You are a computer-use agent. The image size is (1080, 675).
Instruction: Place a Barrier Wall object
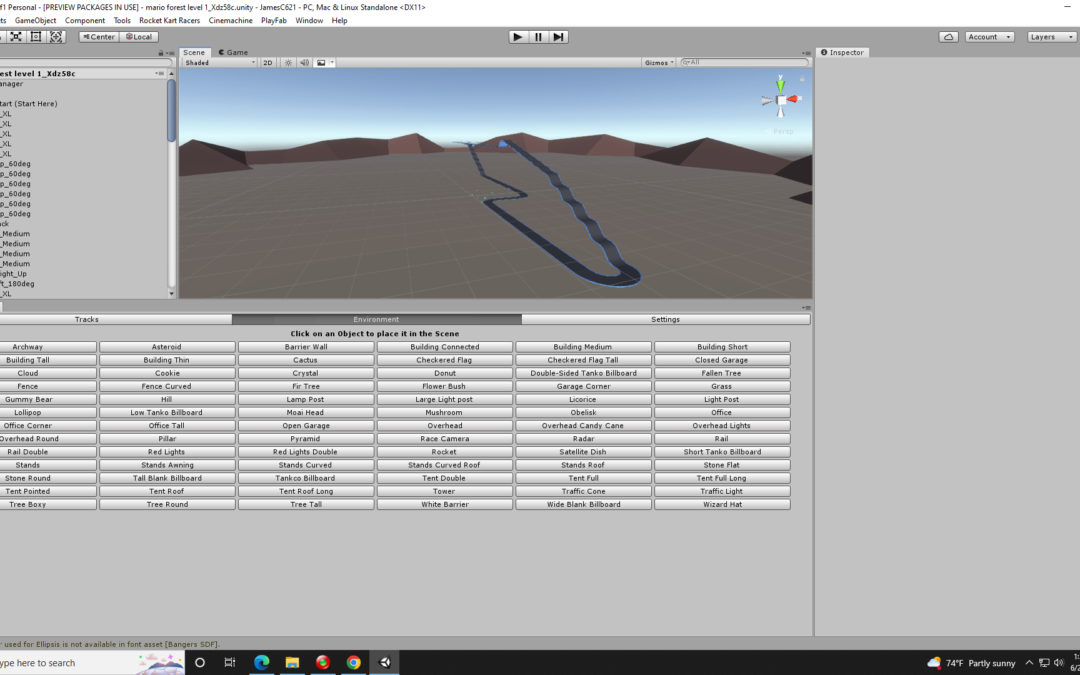306,347
